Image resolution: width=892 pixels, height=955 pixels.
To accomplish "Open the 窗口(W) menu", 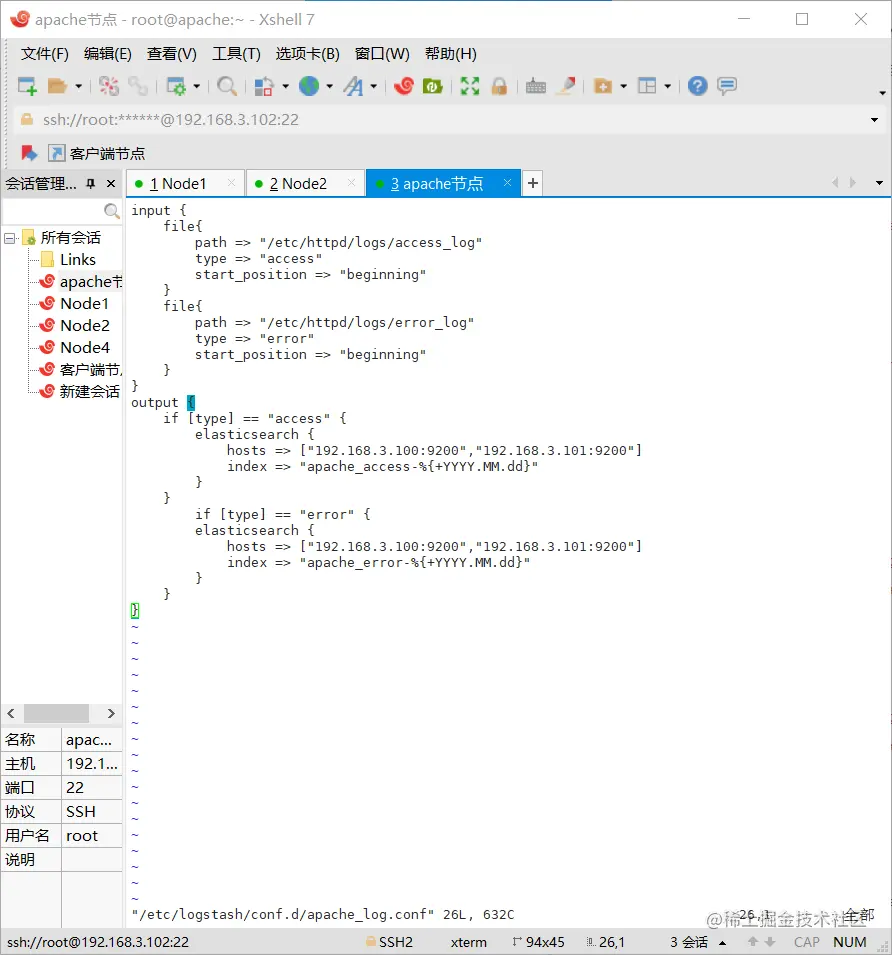I will pyautogui.click(x=382, y=54).
